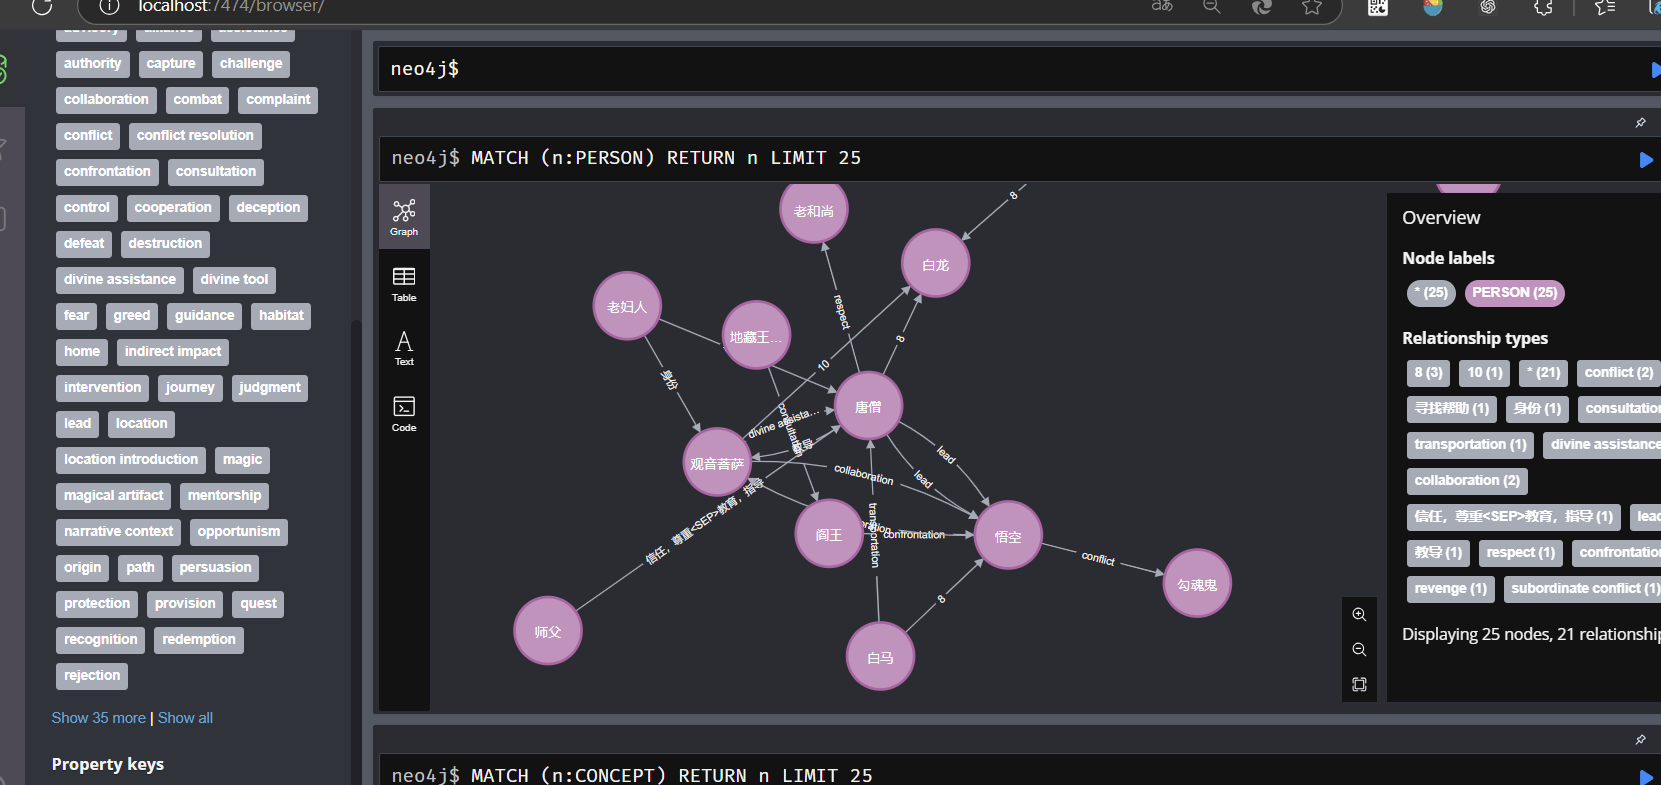
Task: Fit the graph to screen
Action: 1359,685
